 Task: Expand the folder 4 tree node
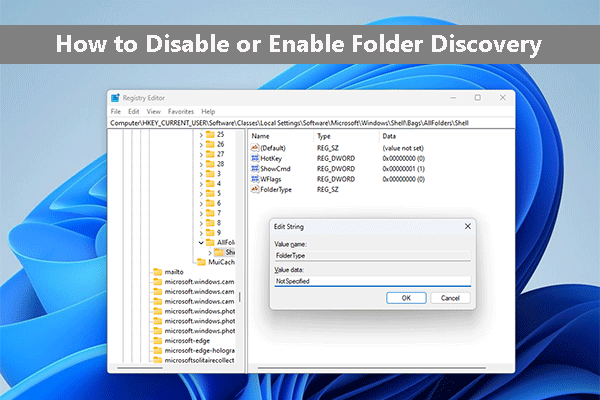click(x=201, y=184)
